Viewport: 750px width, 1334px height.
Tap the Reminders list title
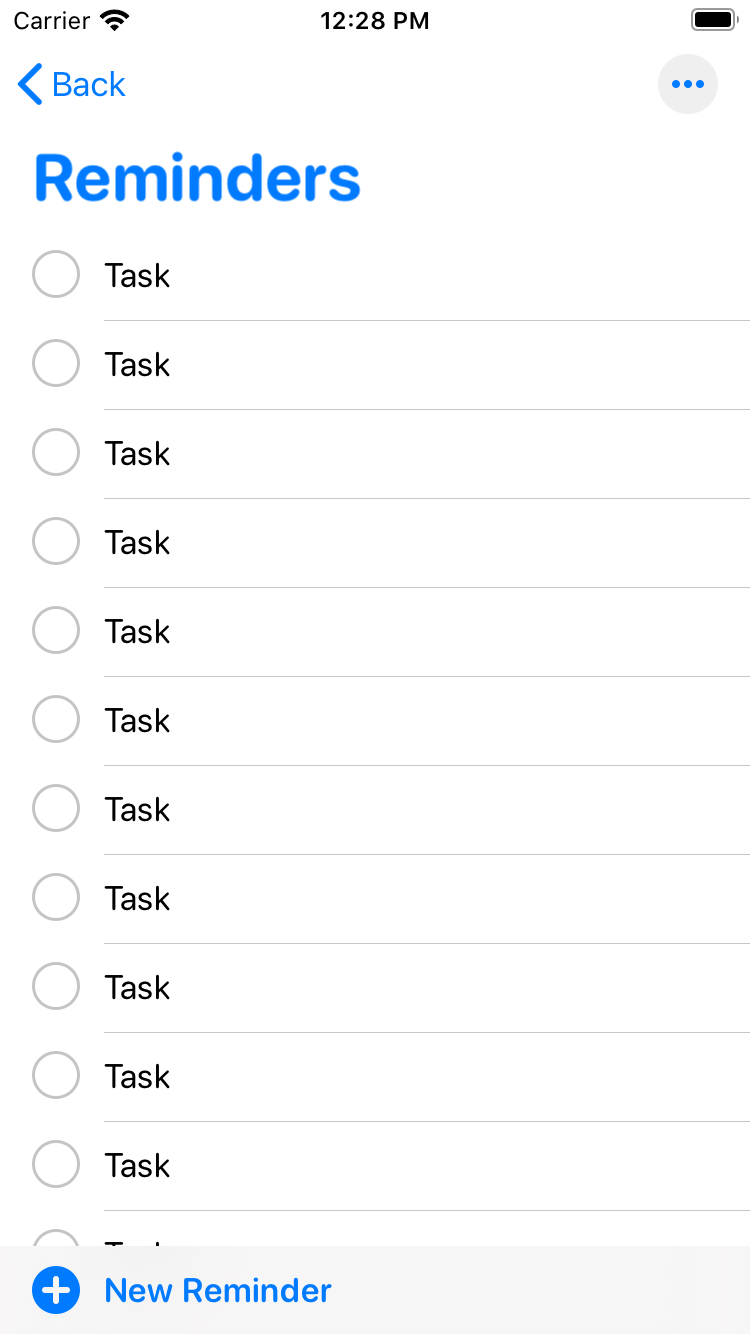(x=198, y=178)
